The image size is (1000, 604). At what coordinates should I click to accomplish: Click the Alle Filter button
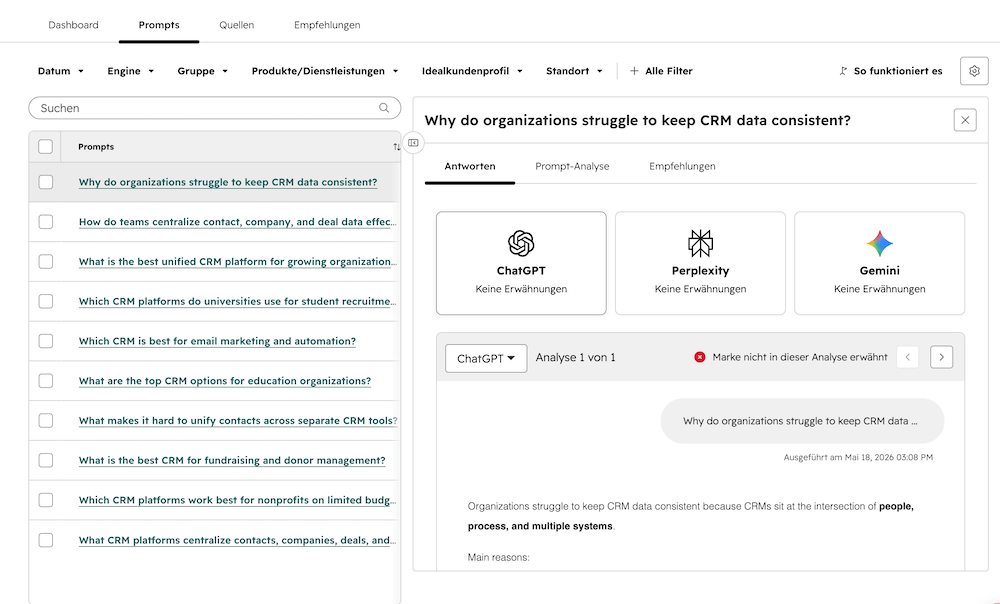pos(661,71)
